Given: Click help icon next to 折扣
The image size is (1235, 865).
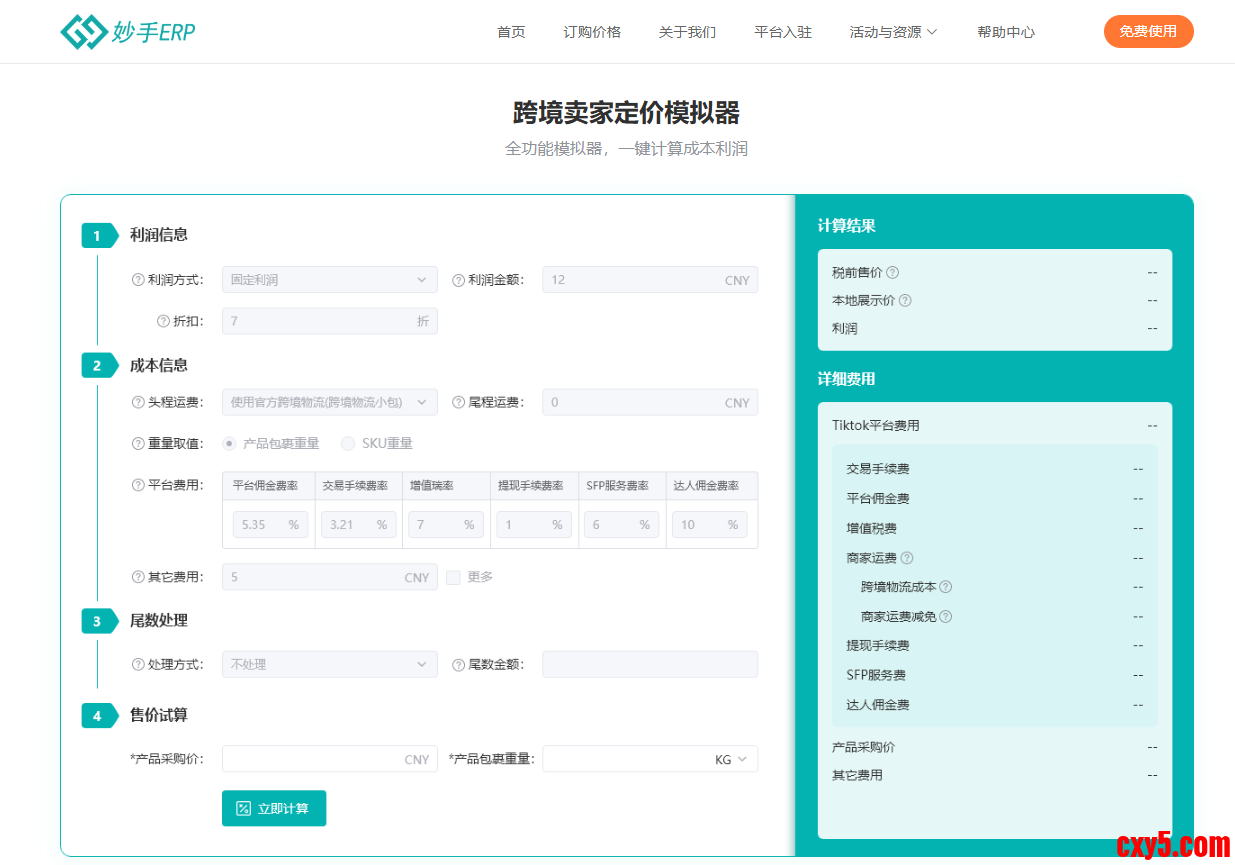Looking at the screenshot, I should tap(164, 321).
